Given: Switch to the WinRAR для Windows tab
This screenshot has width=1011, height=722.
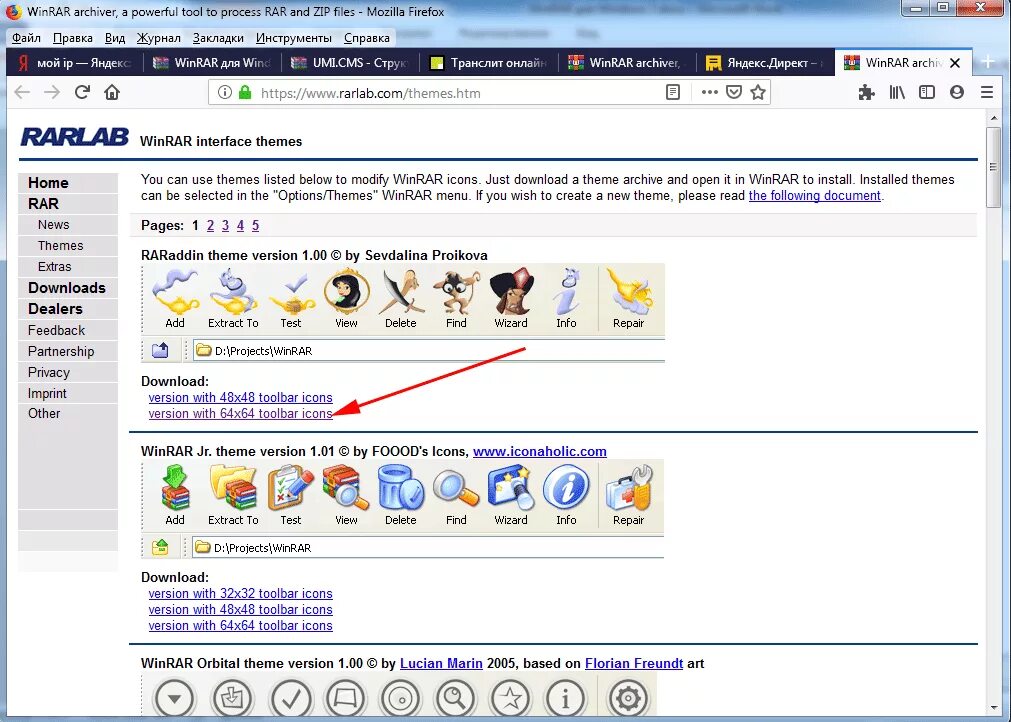Looking at the screenshot, I should tap(211, 63).
